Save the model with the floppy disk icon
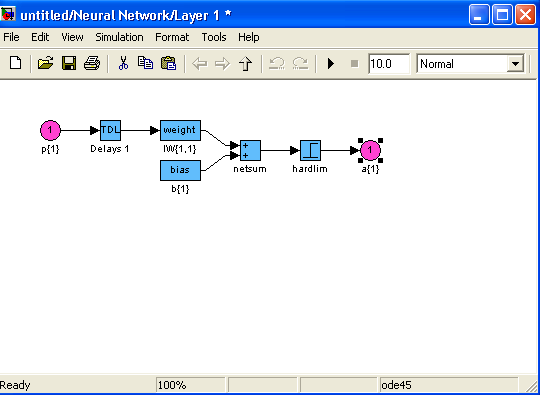Image resolution: width=540 pixels, height=395 pixels. [x=69, y=63]
